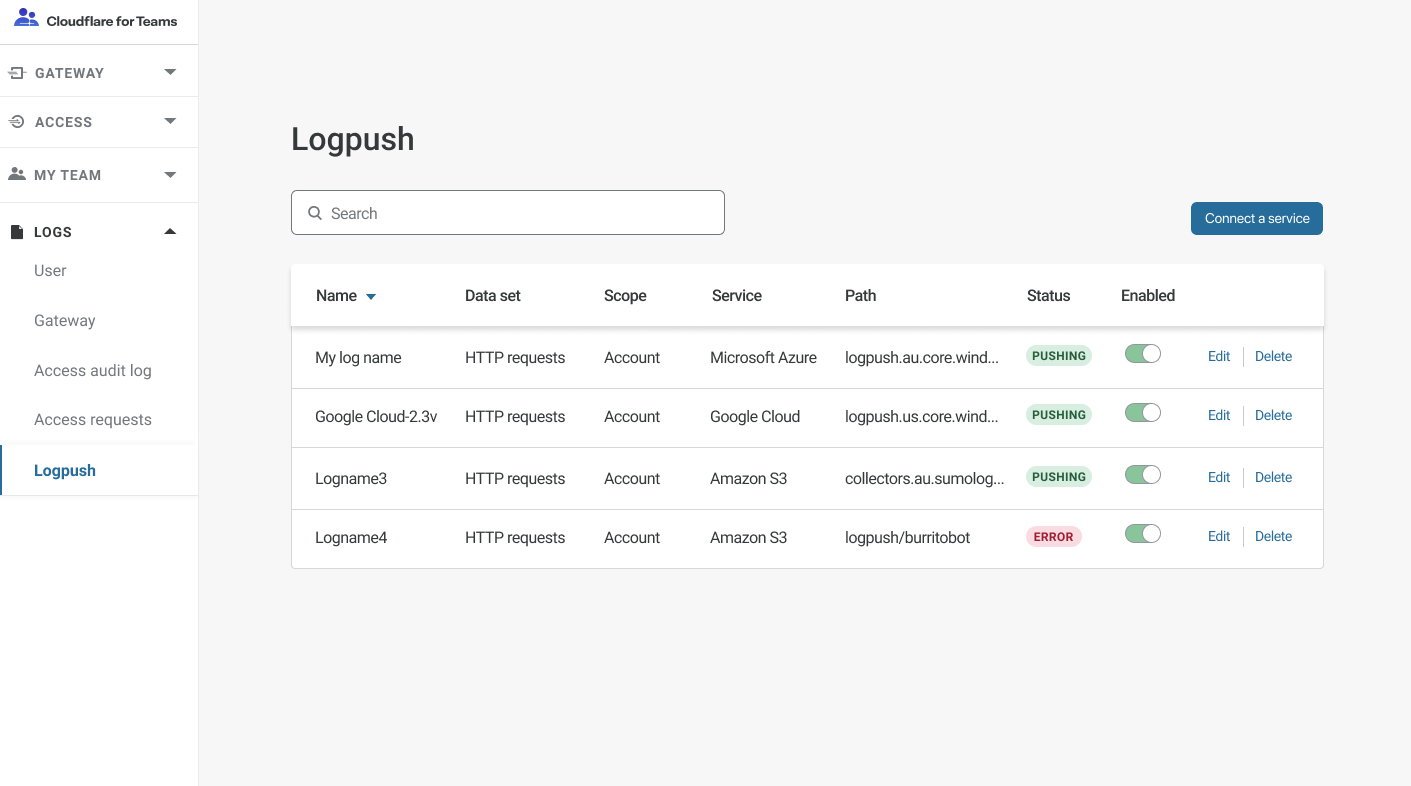Click the Data set column header
The height and width of the screenshot is (786, 1411).
[x=493, y=295]
